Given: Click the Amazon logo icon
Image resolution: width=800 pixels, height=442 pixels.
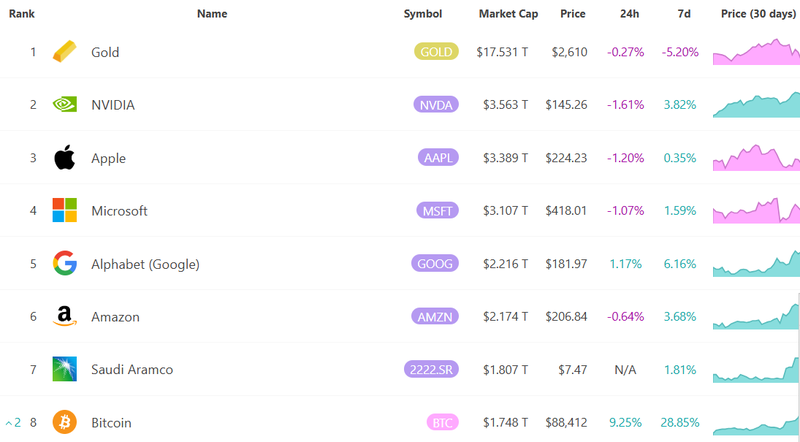Looking at the screenshot, I should coord(65,316).
